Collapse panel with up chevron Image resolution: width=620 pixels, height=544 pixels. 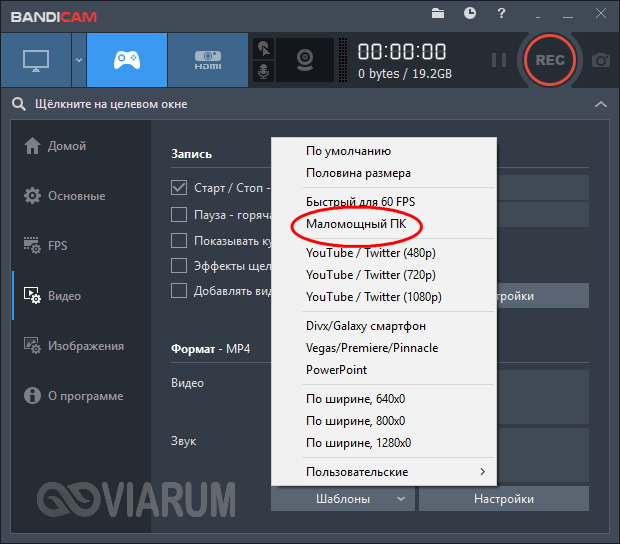(601, 104)
